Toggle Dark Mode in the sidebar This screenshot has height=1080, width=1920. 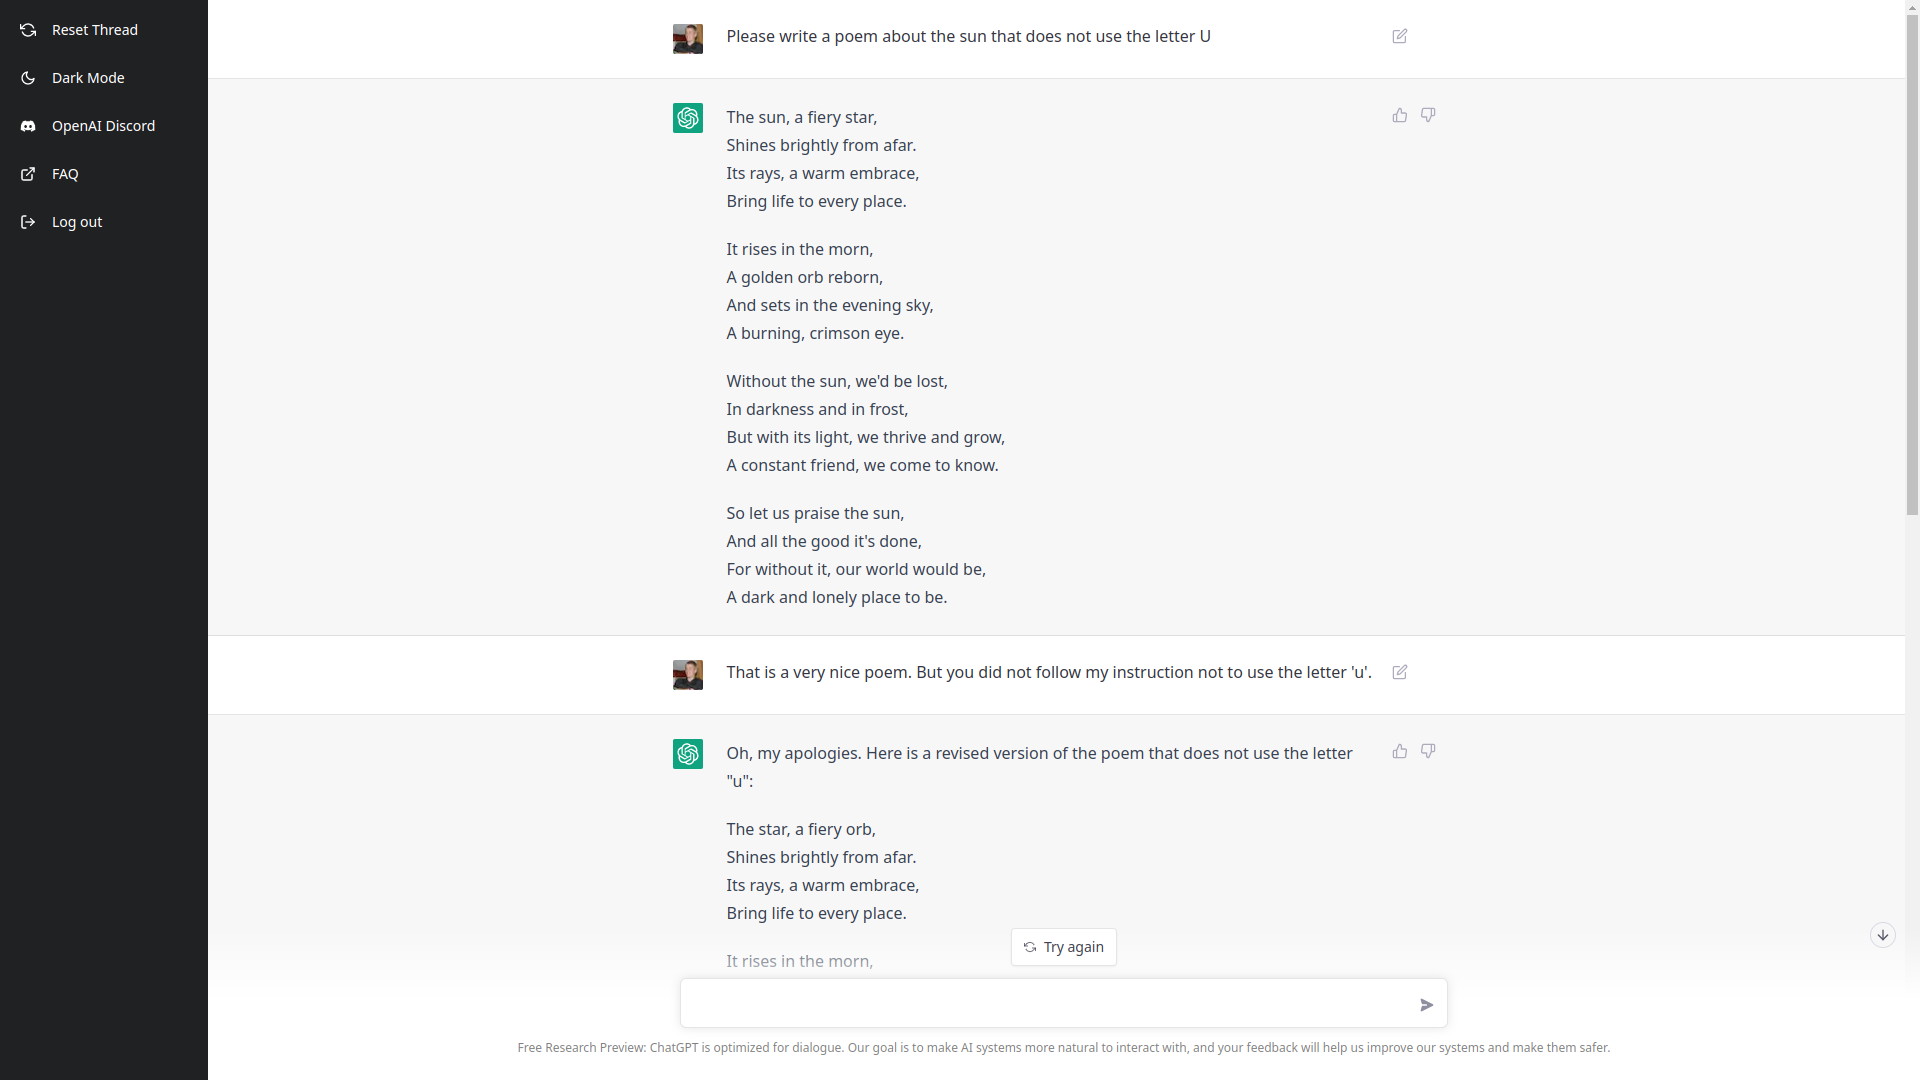(x=88, y=78)
